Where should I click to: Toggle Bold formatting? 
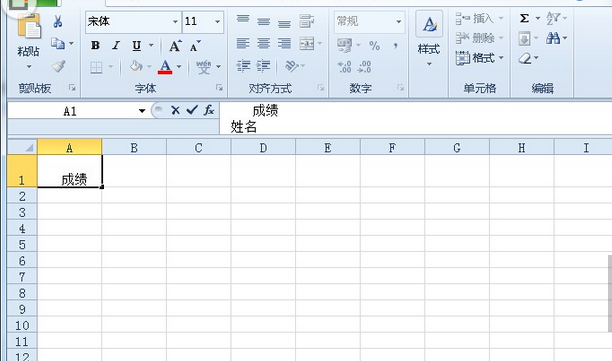pyautogui.click(x=95, y=46)
